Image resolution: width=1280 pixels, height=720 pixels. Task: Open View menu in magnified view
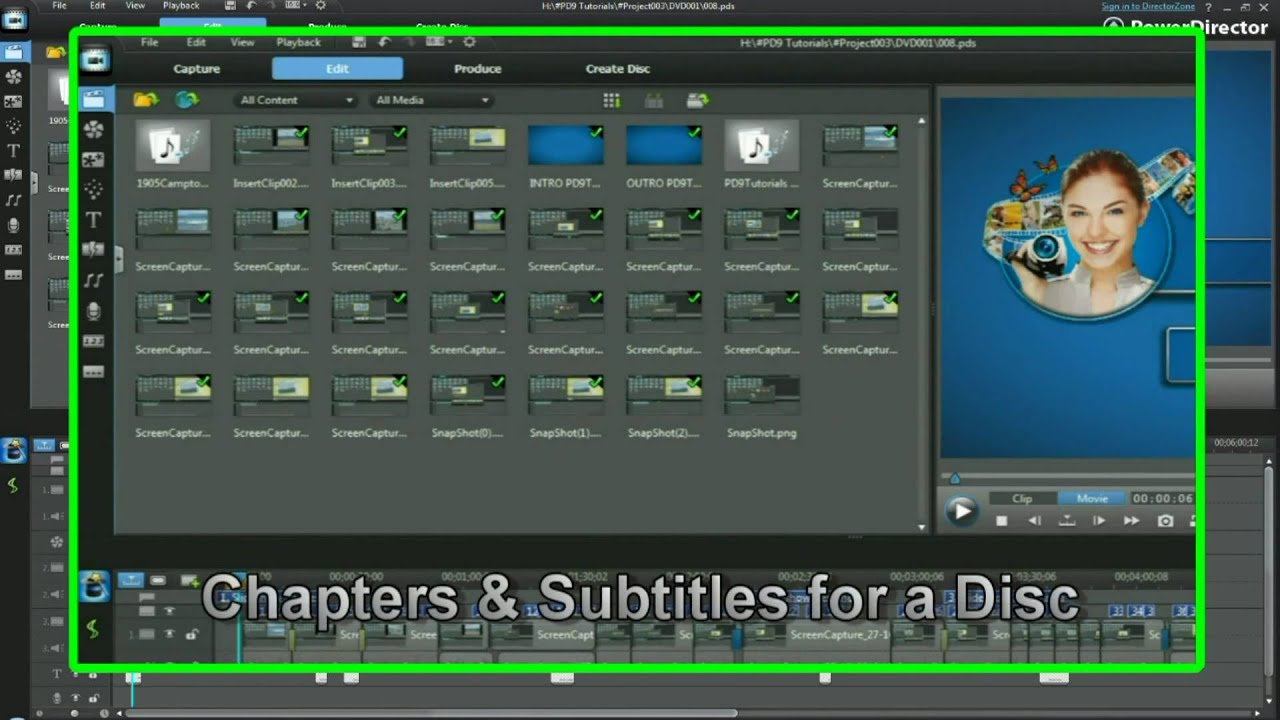point(243,42)
